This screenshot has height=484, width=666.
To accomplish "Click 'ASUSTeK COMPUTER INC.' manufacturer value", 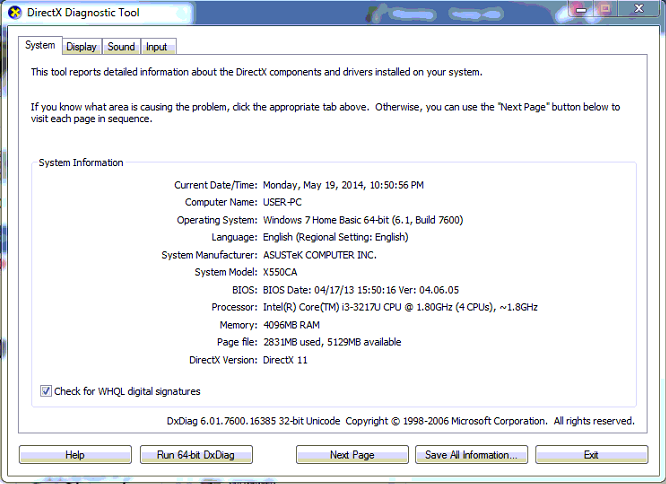I will pos(320,255).
